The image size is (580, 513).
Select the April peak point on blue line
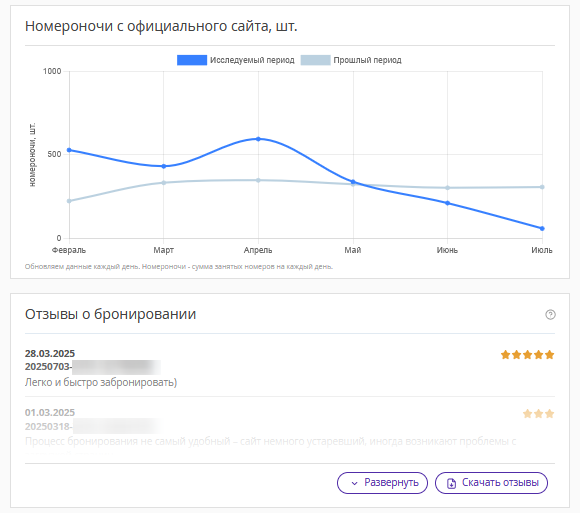258,139
